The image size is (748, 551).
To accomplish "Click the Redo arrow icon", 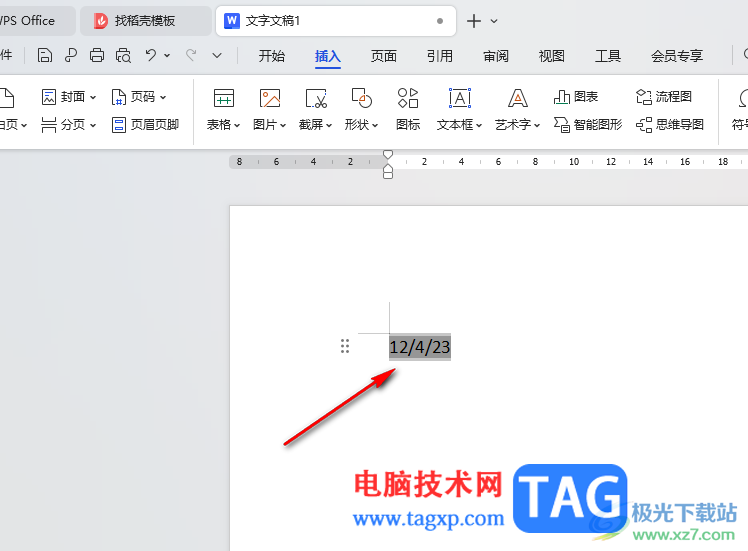I will pos(191,55).
